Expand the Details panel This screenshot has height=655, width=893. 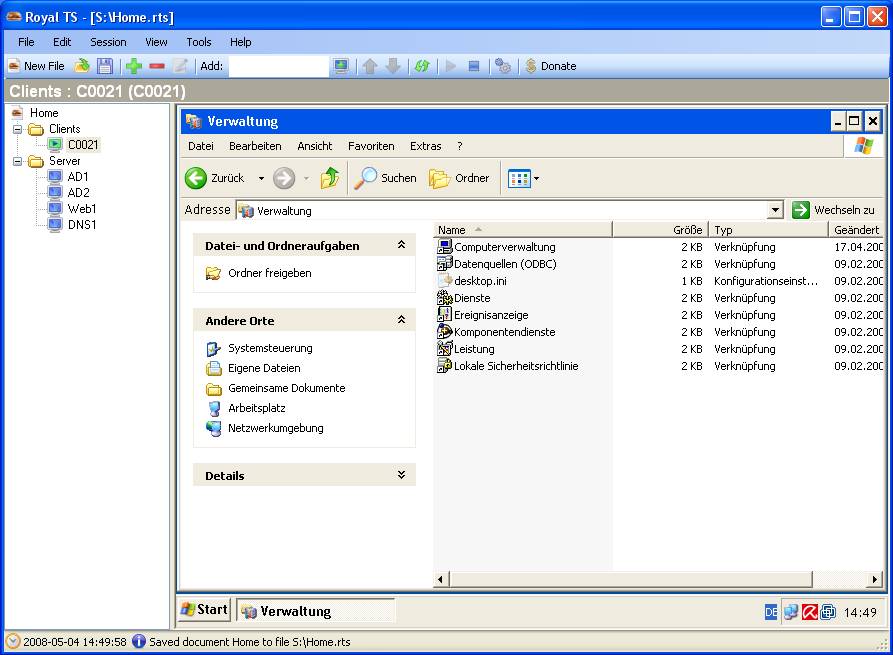tap(402, 475)
